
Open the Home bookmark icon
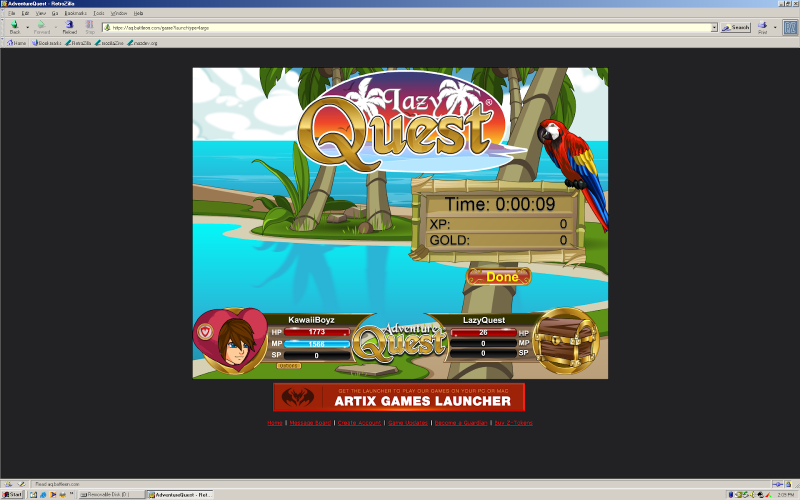pyautogui.click(x=10, y=43)
